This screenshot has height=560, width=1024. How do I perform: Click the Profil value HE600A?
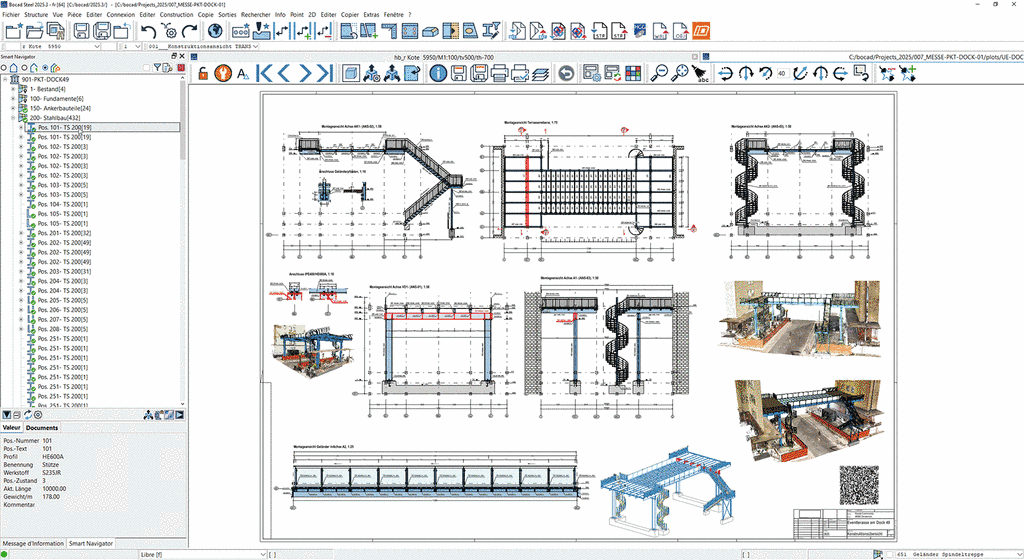53,456
